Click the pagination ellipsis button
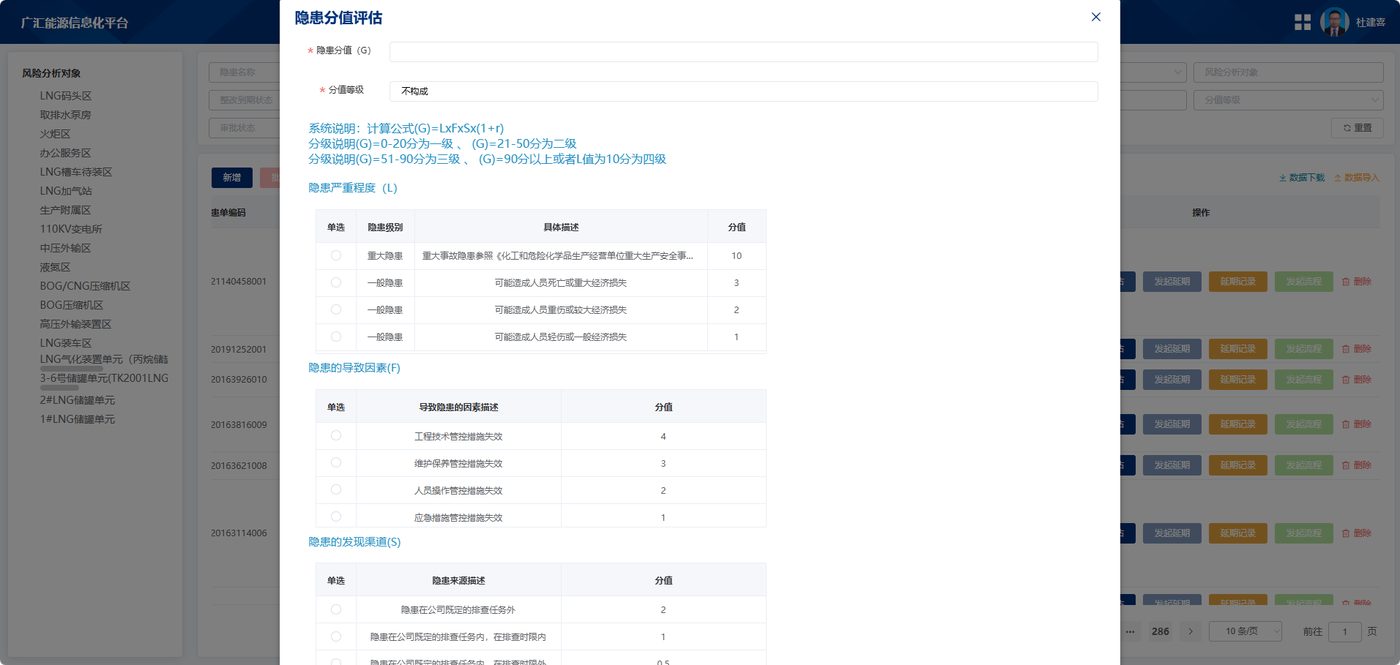 point(1130,632)
